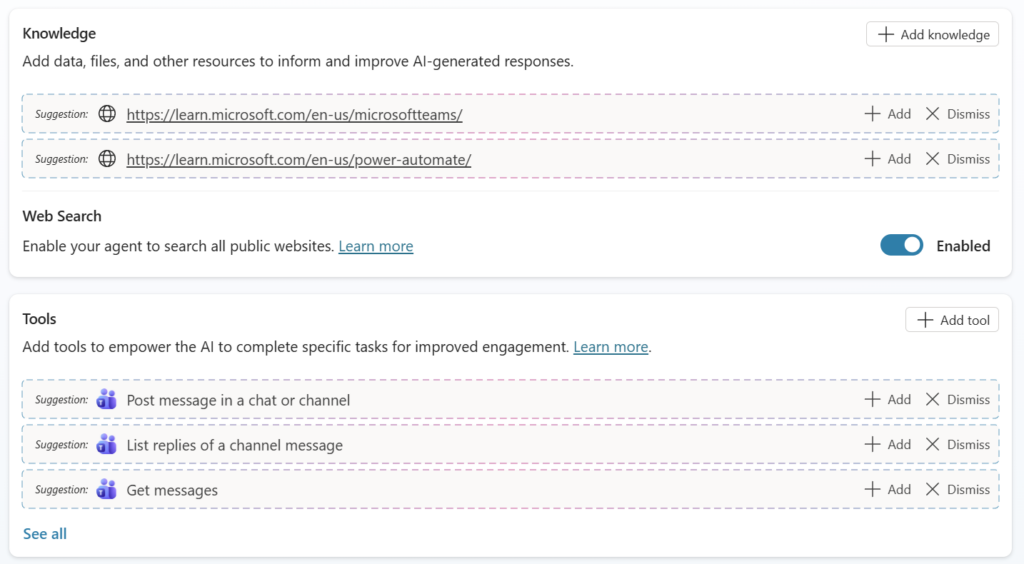Click the Knowledge section heading
Screen dimensions: 1024x564
(59, 33)
